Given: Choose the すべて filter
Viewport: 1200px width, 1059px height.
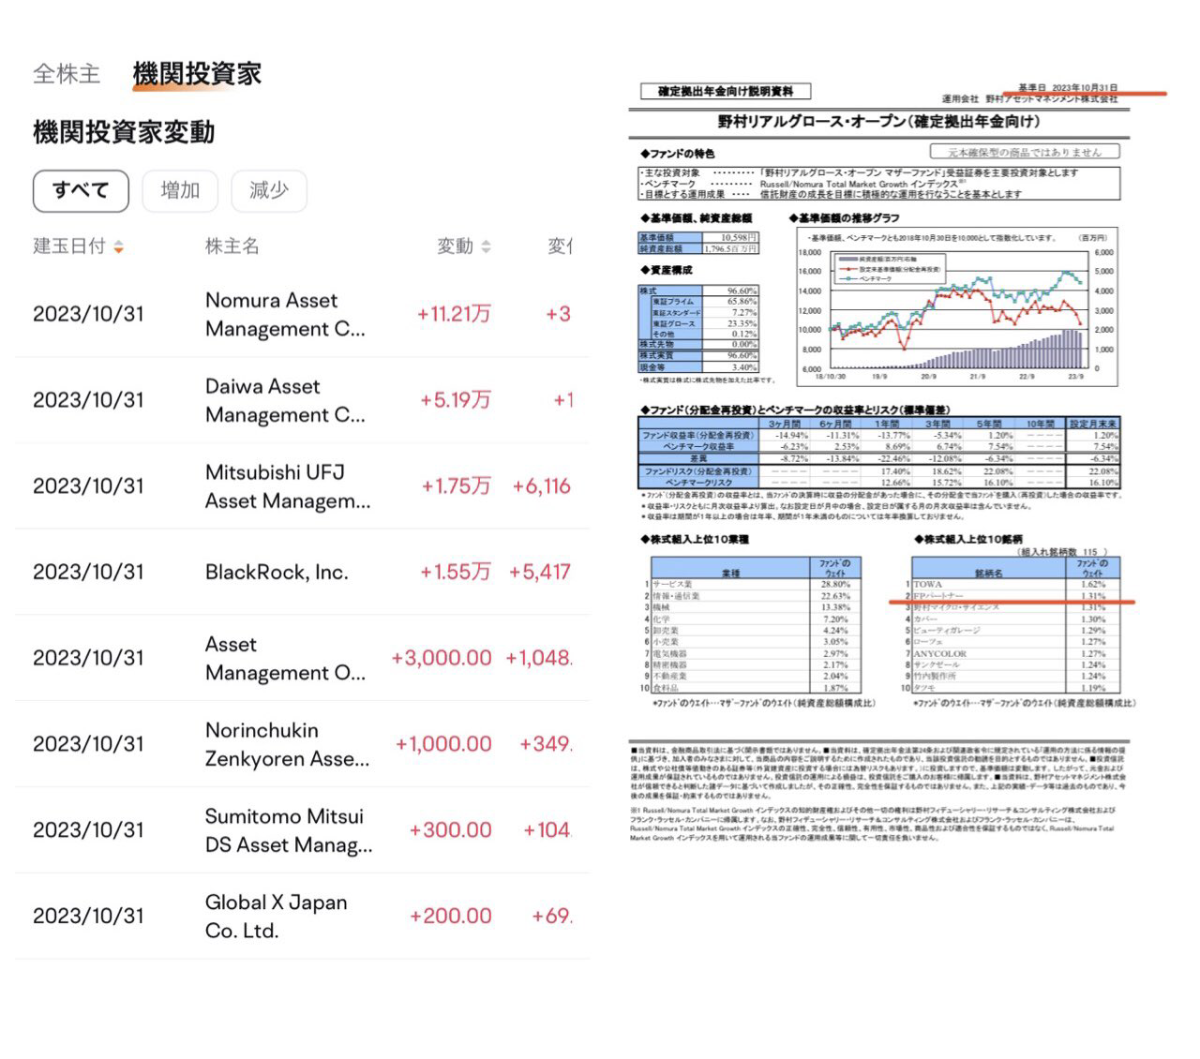Looking at the screenshot, I should (x=81, y=190).
